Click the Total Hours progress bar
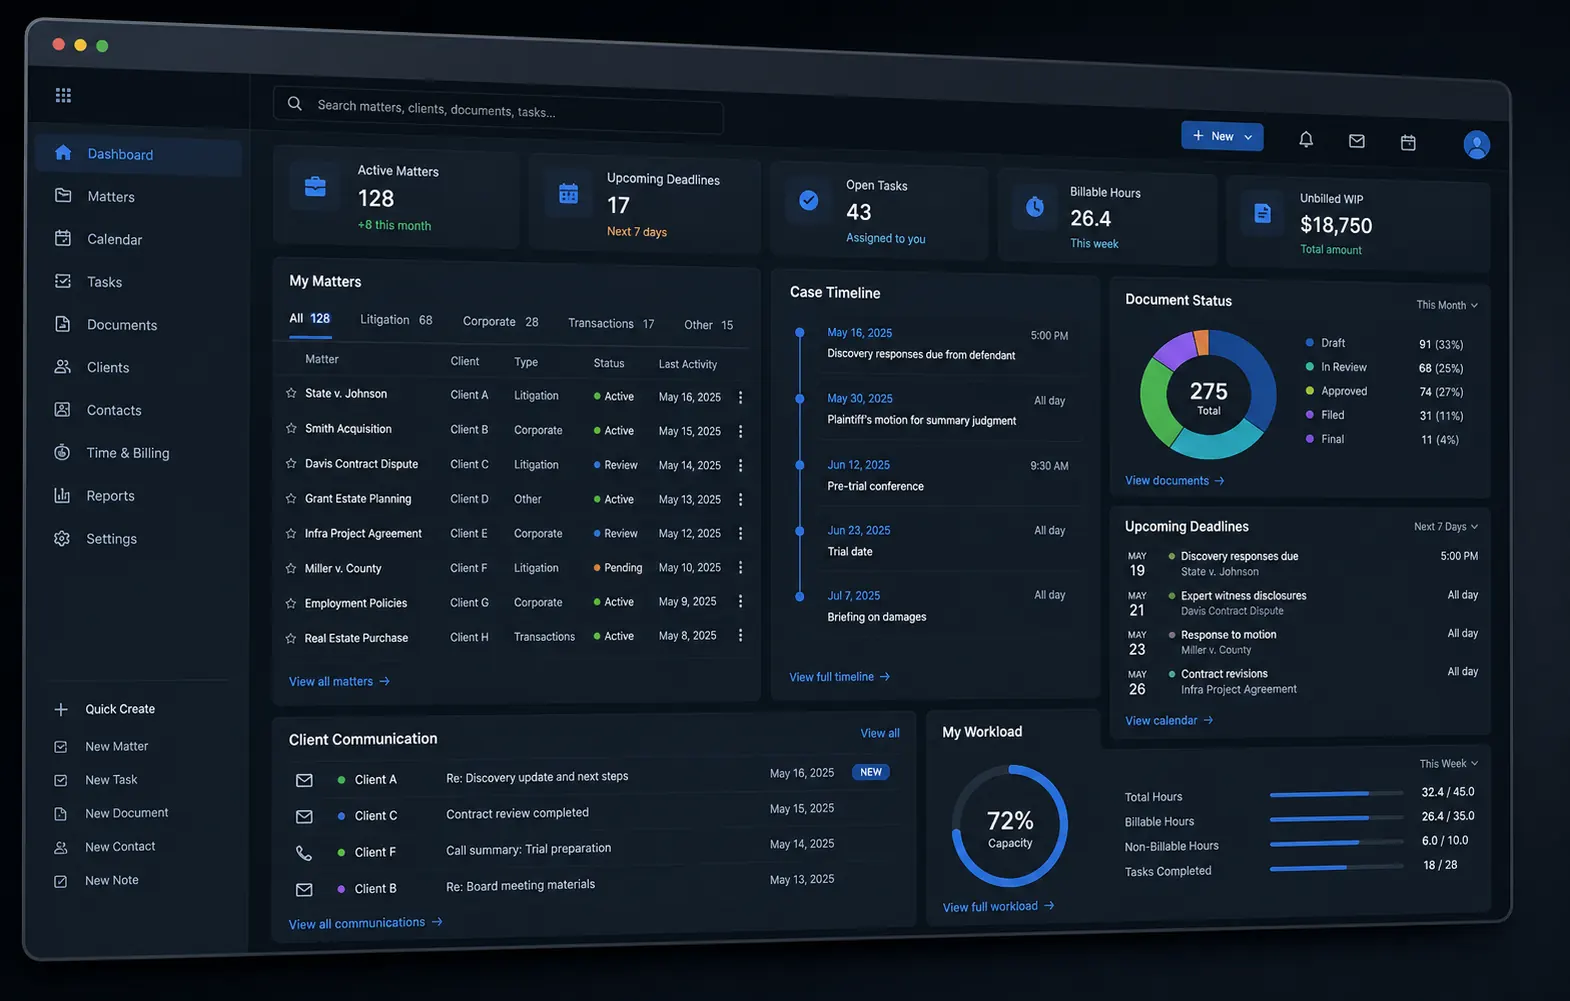The image size is (1570, 1001). tap(1336, 794)
